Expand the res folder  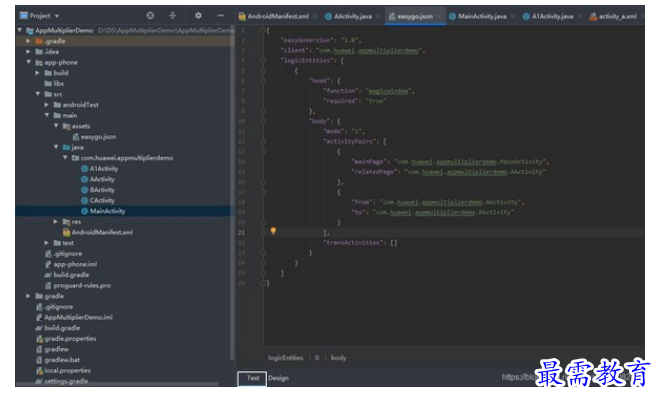[x=55, y=221]
